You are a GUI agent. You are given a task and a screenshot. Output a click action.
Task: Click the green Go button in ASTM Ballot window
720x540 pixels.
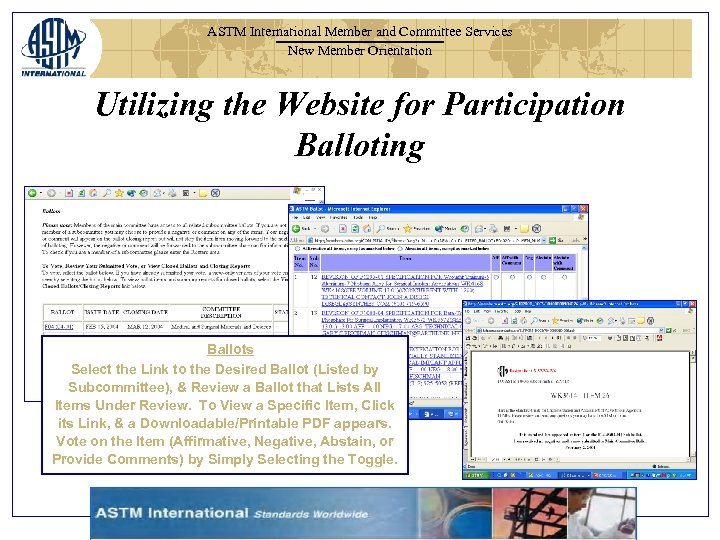[x=552, y=240]
